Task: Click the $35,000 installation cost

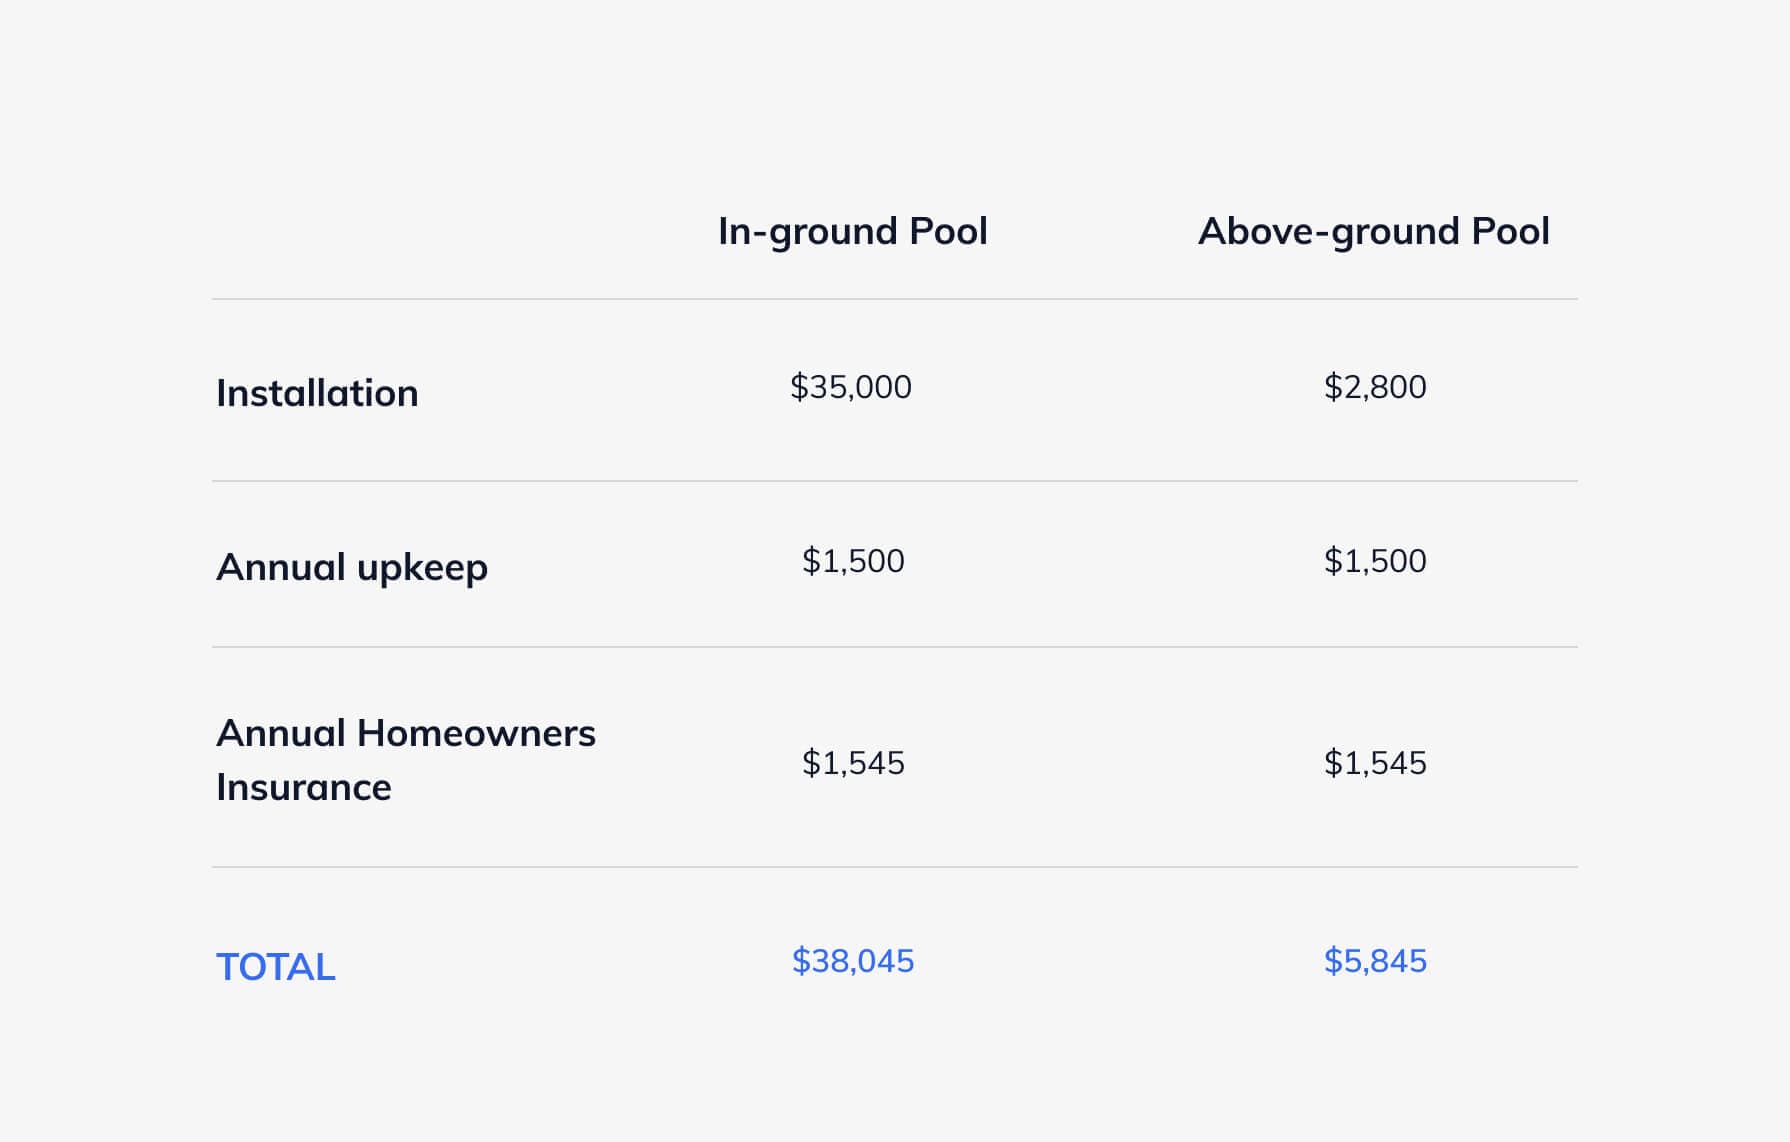Action: pos(851,387)
